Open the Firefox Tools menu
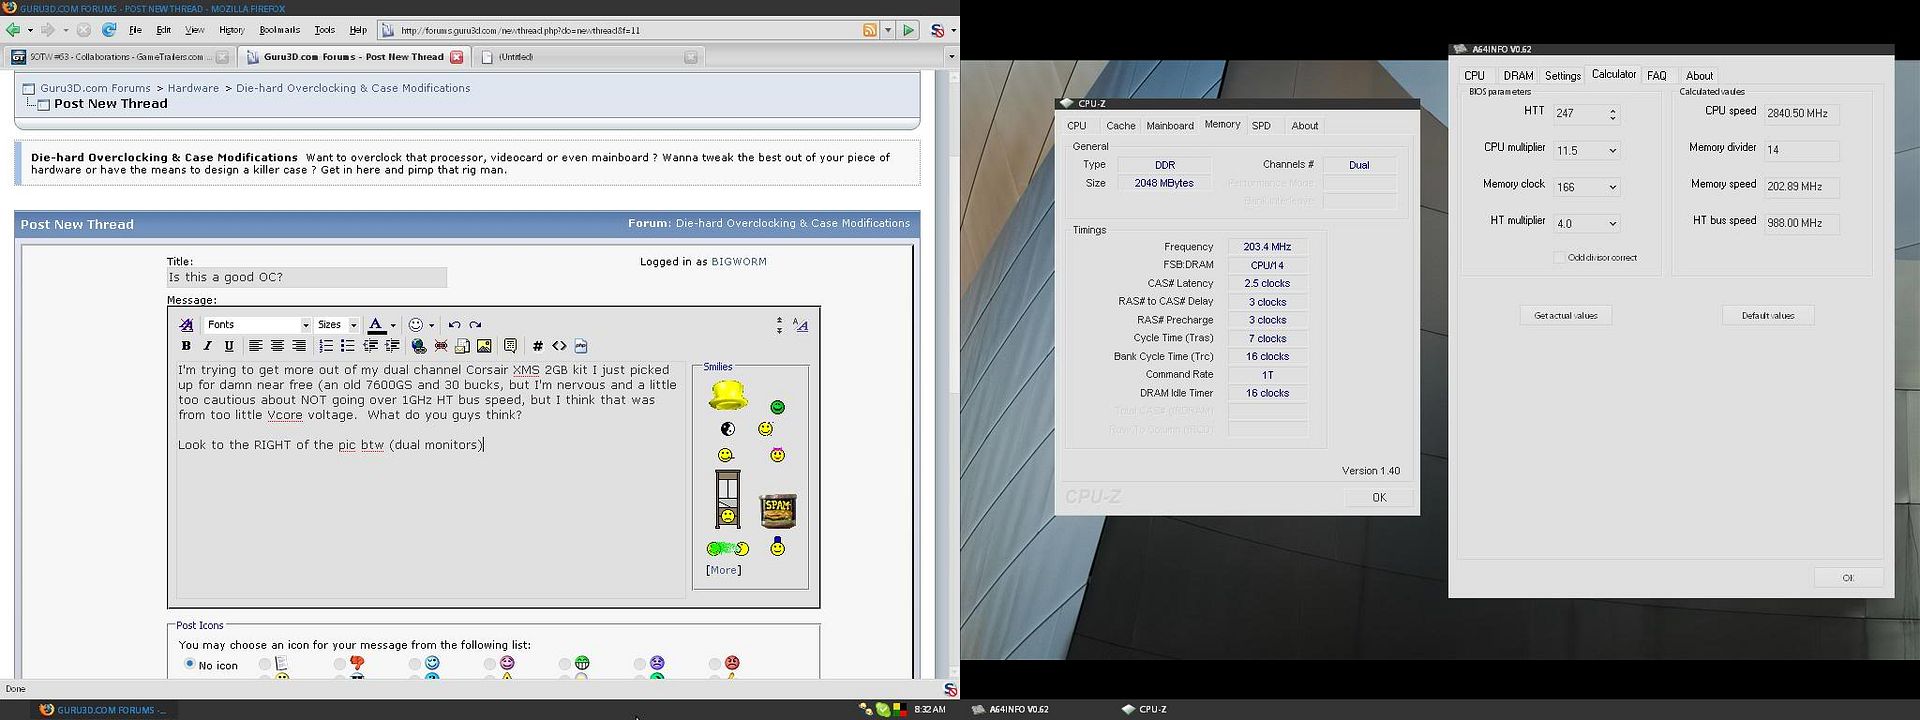1920x720 pixels. [325, 30]
